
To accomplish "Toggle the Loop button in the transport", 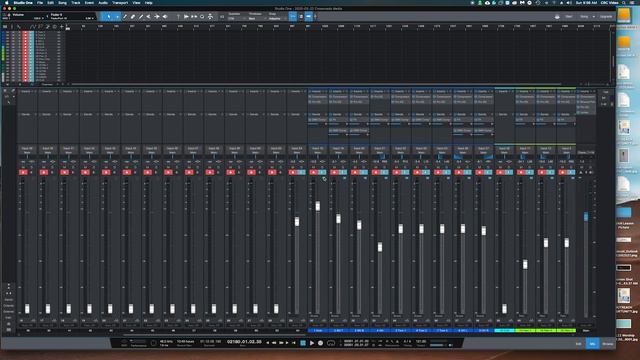I will click(x=331, y=343).
